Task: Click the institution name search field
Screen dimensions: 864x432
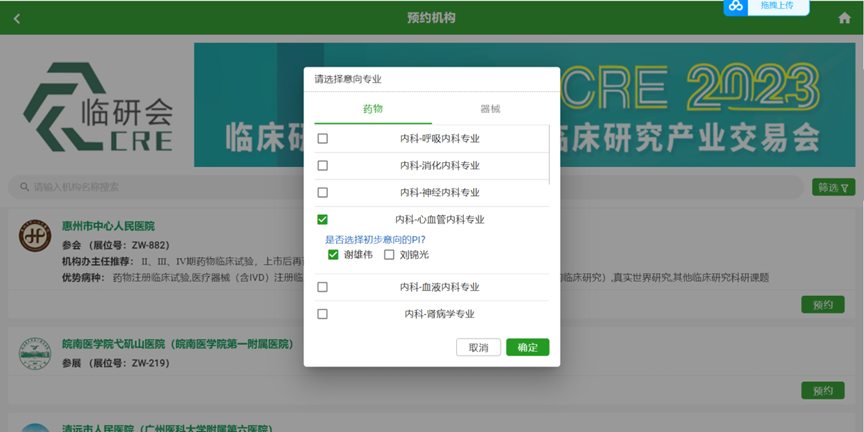Action: click(x=406, y=187)
